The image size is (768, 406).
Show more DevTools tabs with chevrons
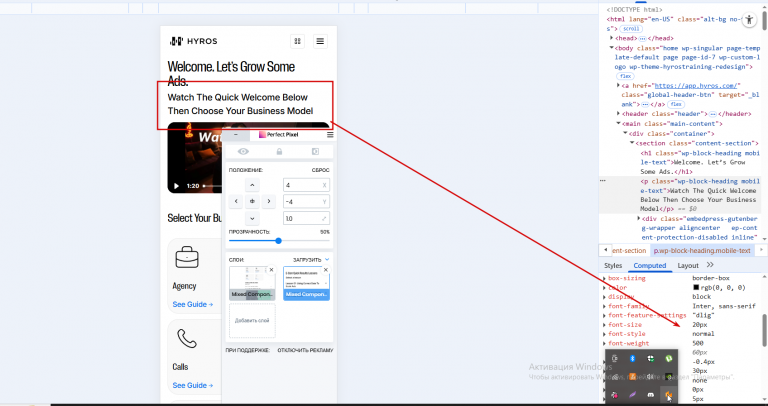click(x=710, y=265)
